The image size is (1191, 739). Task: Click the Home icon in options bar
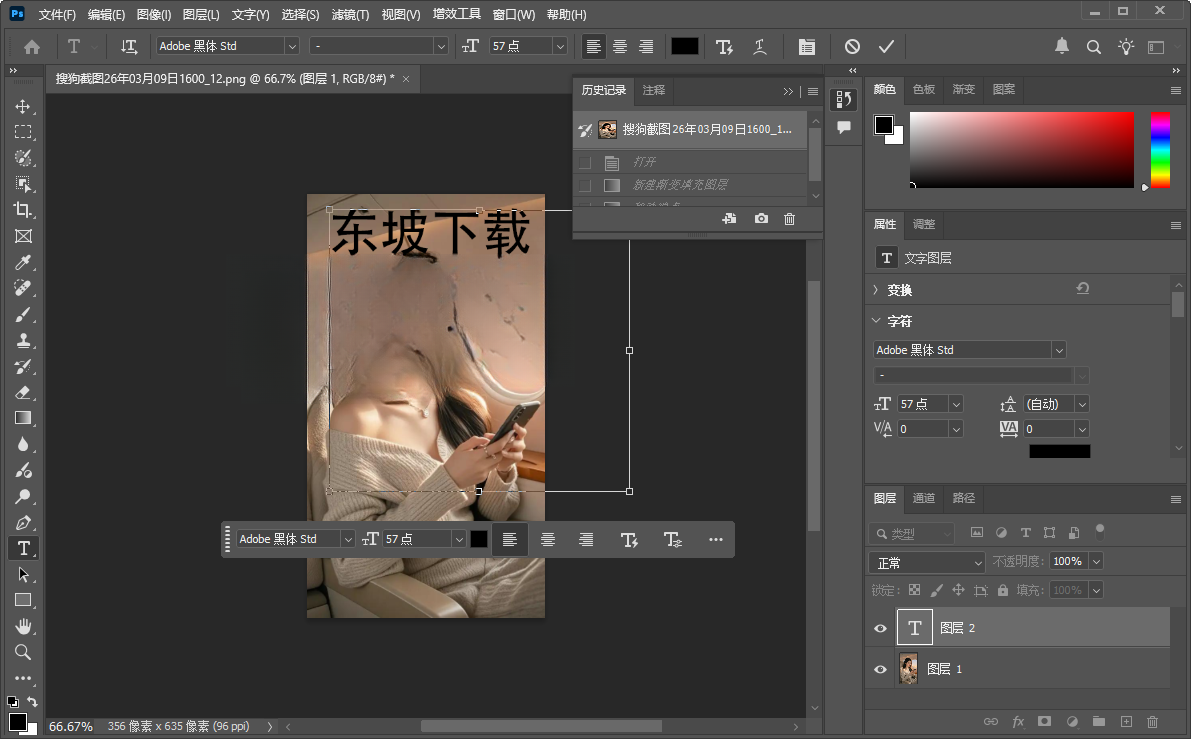(32, 47)
